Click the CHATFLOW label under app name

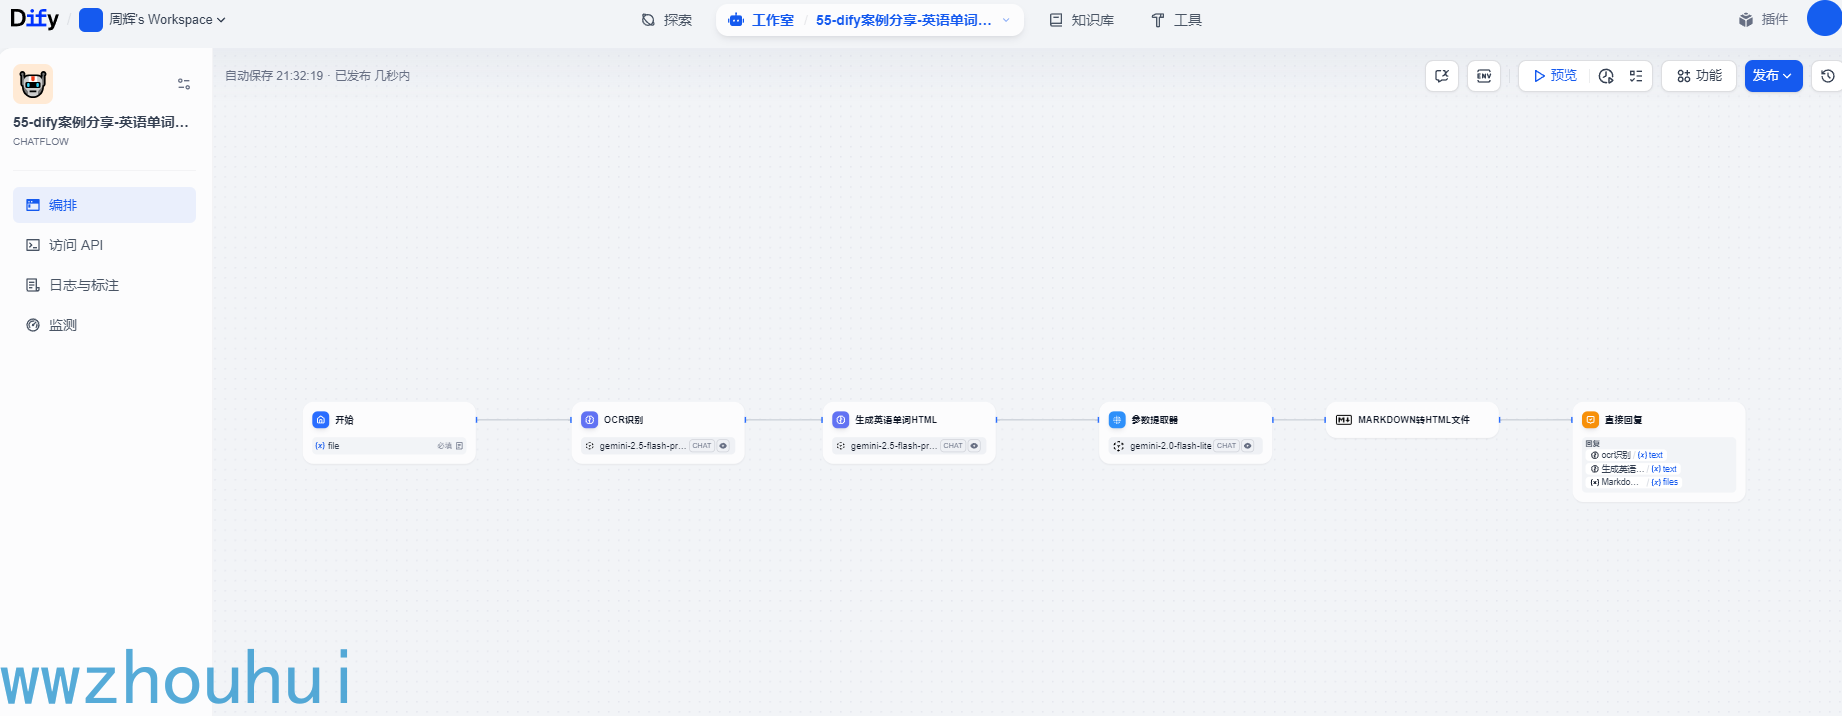coord(41,142)
